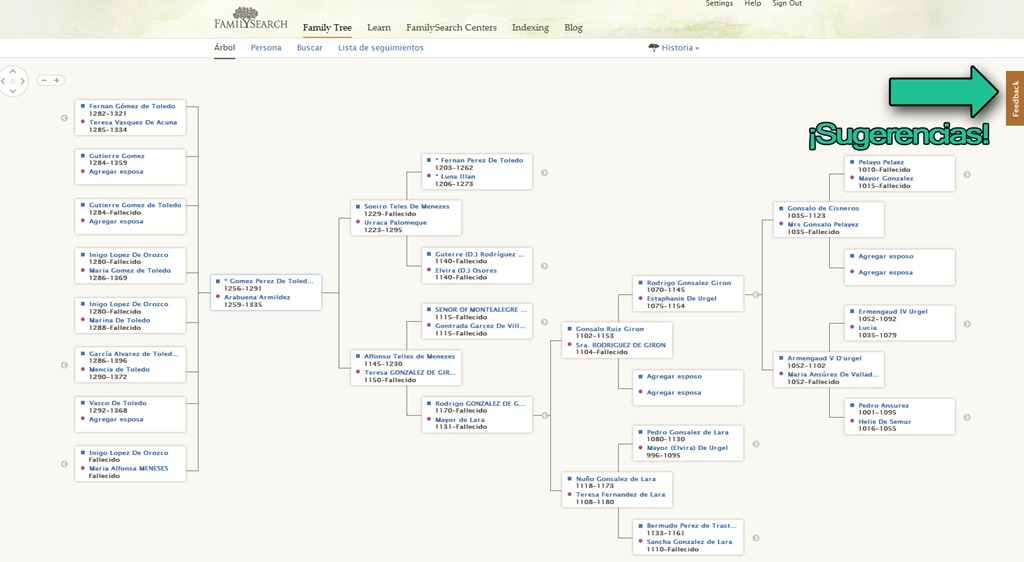1024x562 pixels.
Task: Open the Buscar tab
Action: point(310,48)
